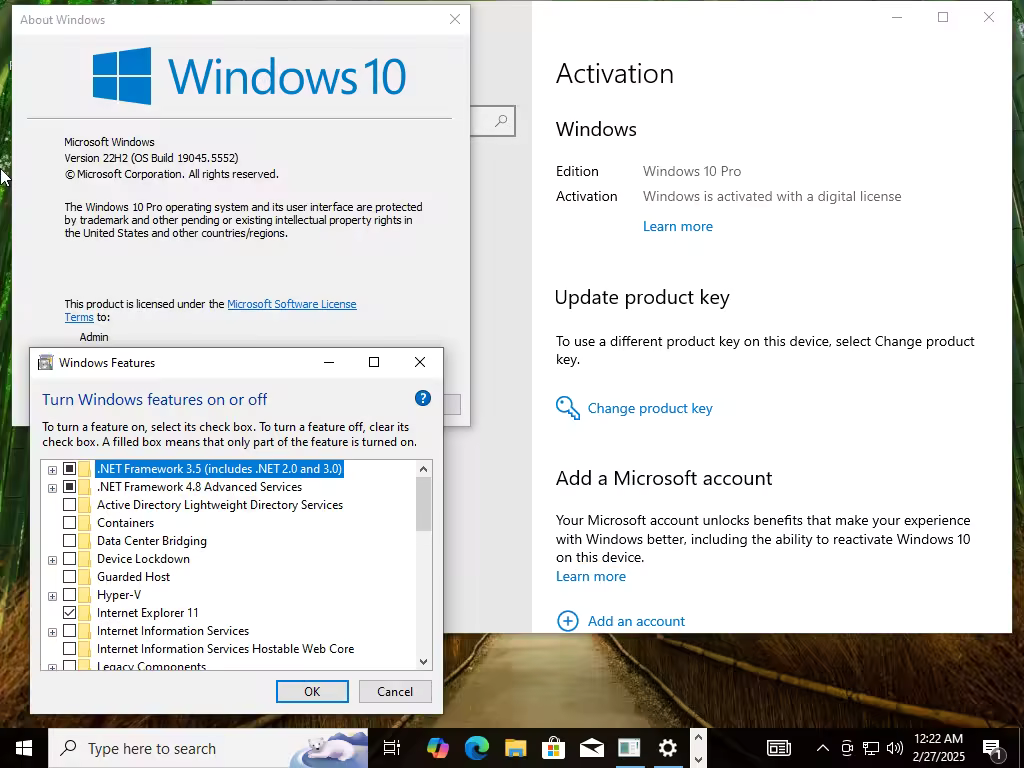
Task: Expand the Hyper-V node
Action: click(52, 596)
